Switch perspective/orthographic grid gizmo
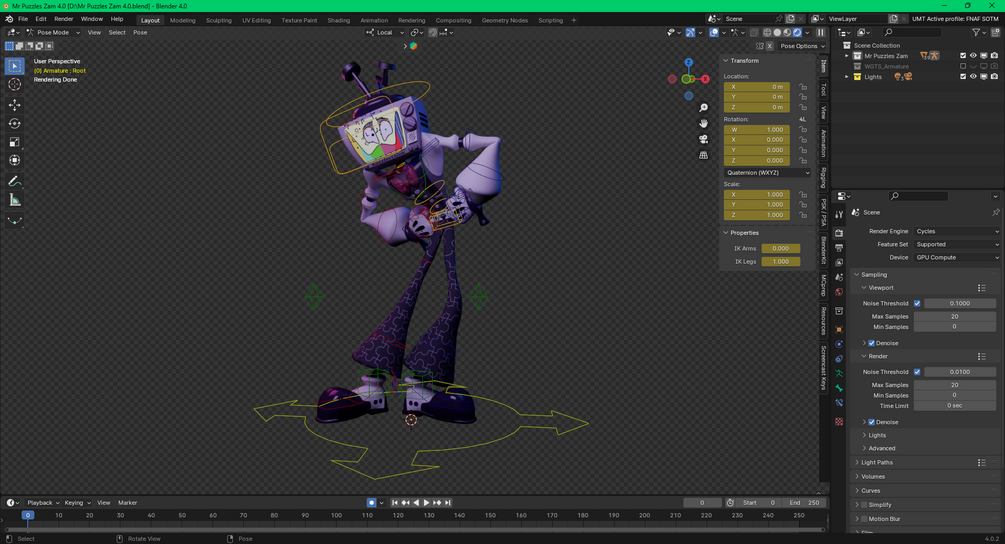Screen dimensions: 1005x544 click(703, 155)
